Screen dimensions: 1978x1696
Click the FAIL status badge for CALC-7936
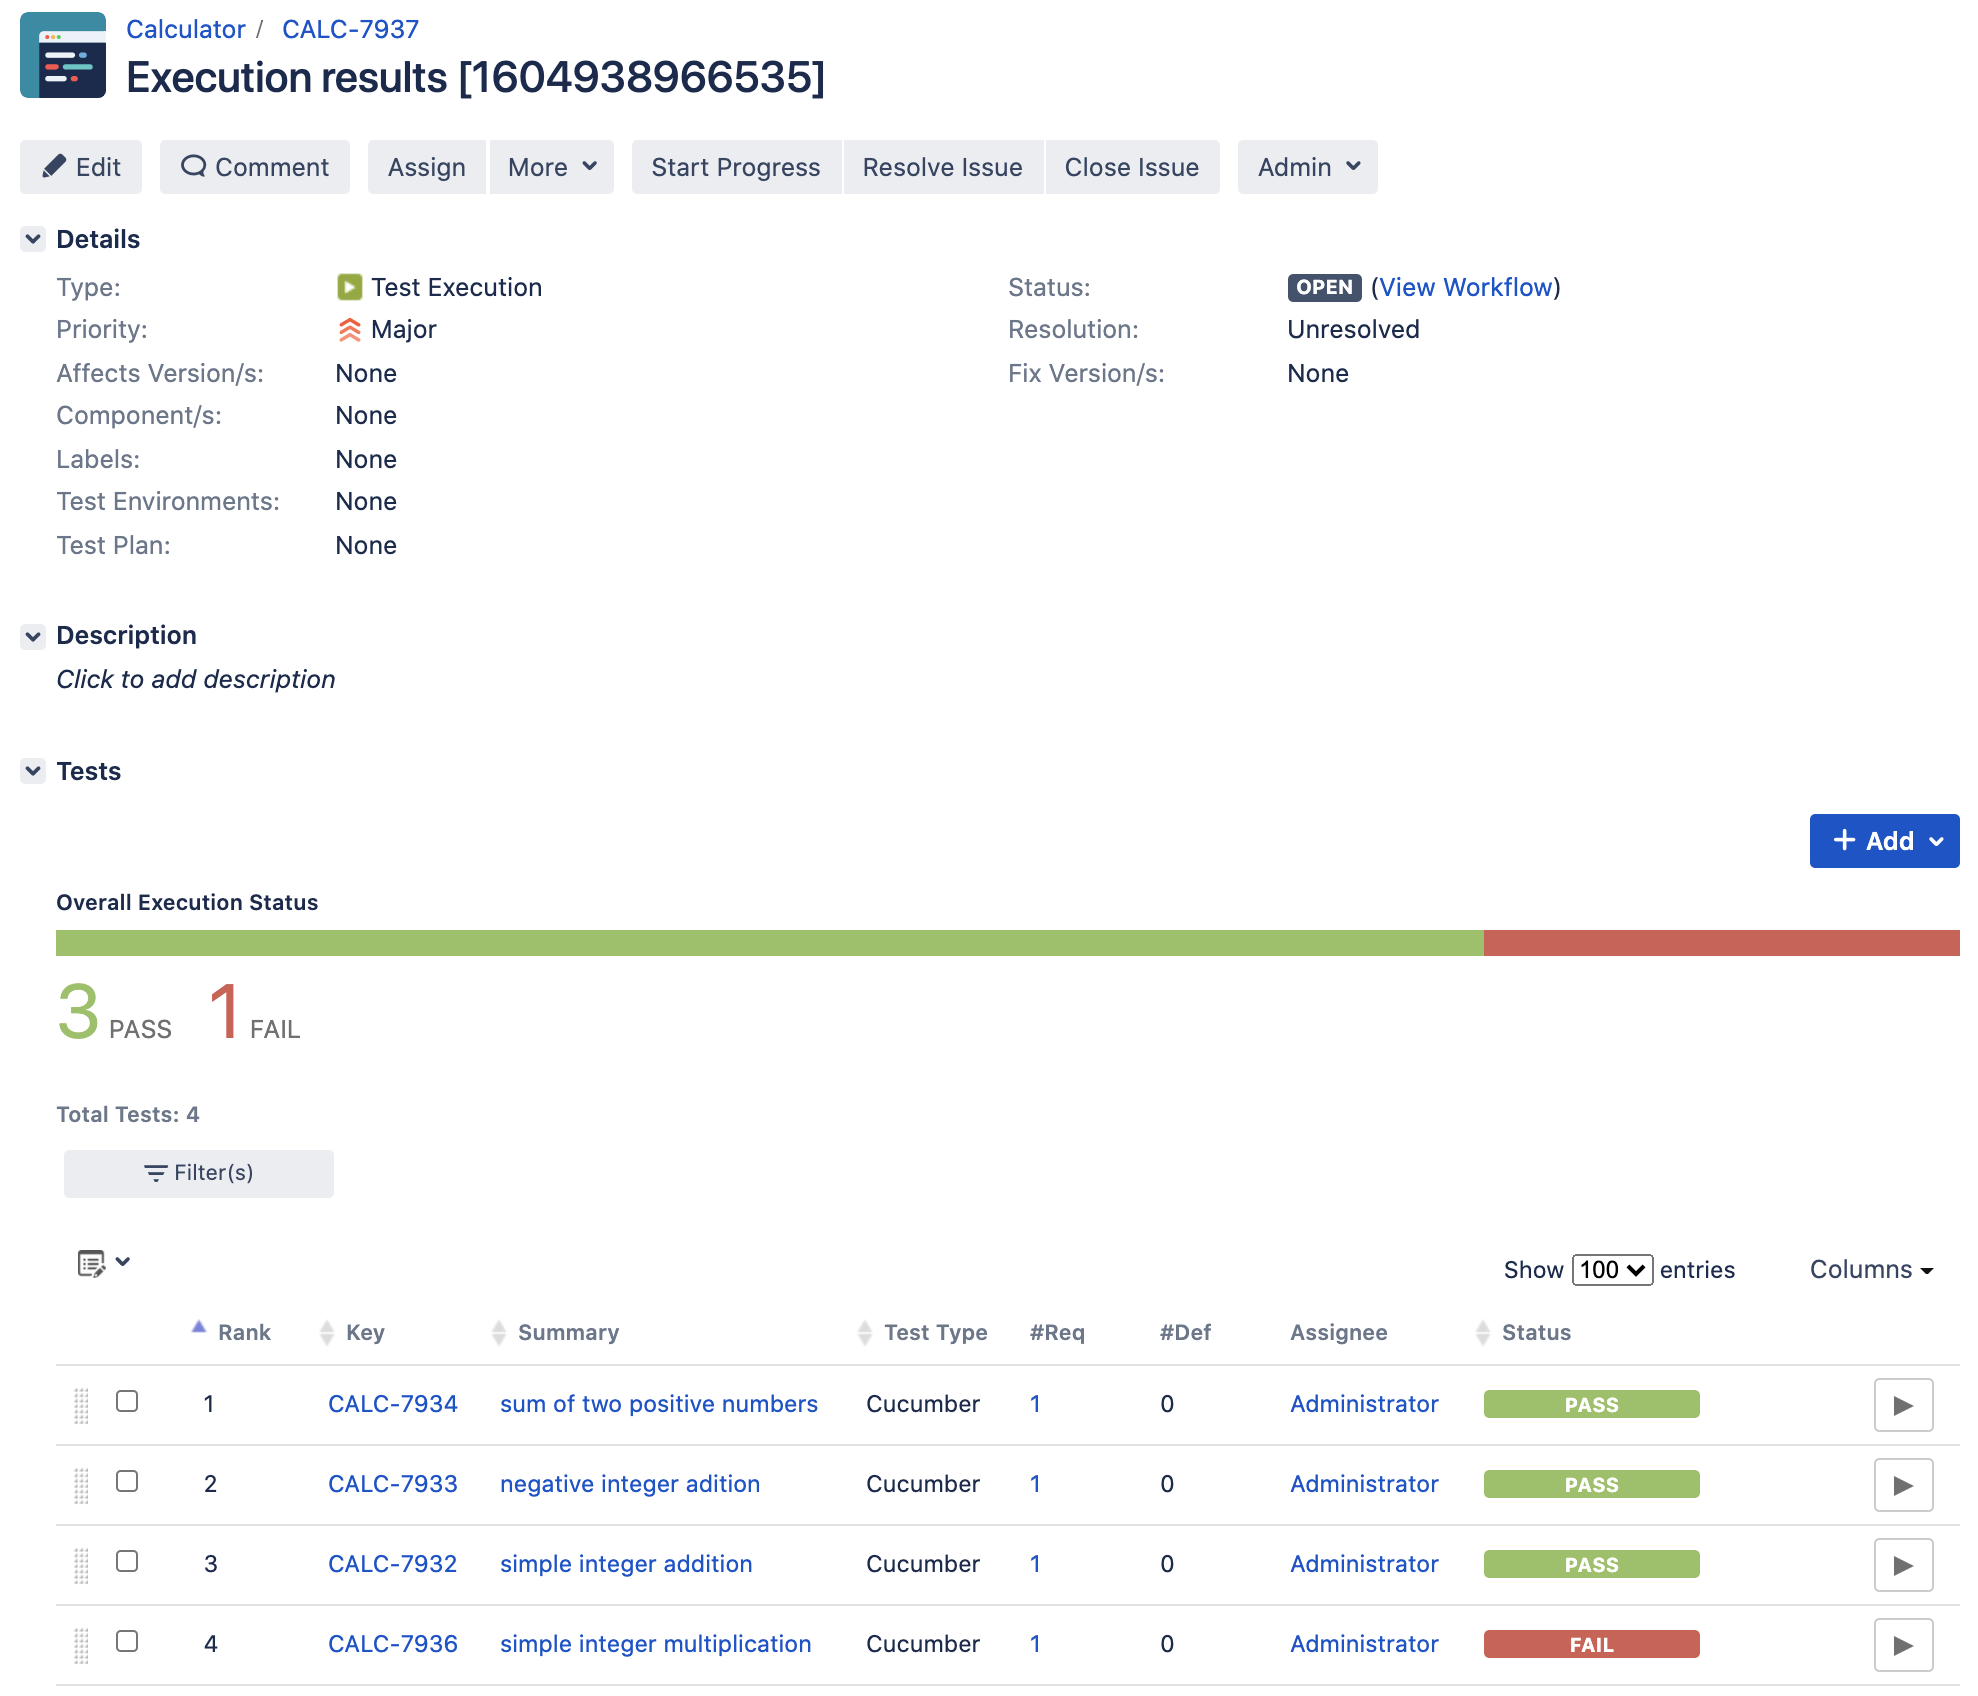coord(1592,1644)
